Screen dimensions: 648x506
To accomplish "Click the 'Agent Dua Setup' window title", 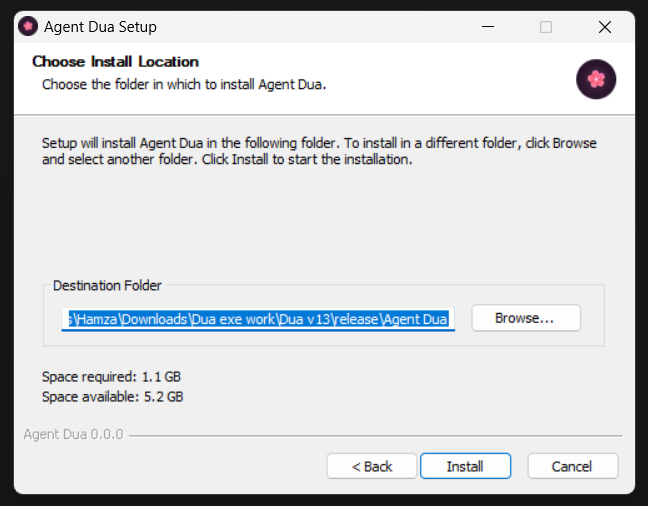I will pos(100,27).
